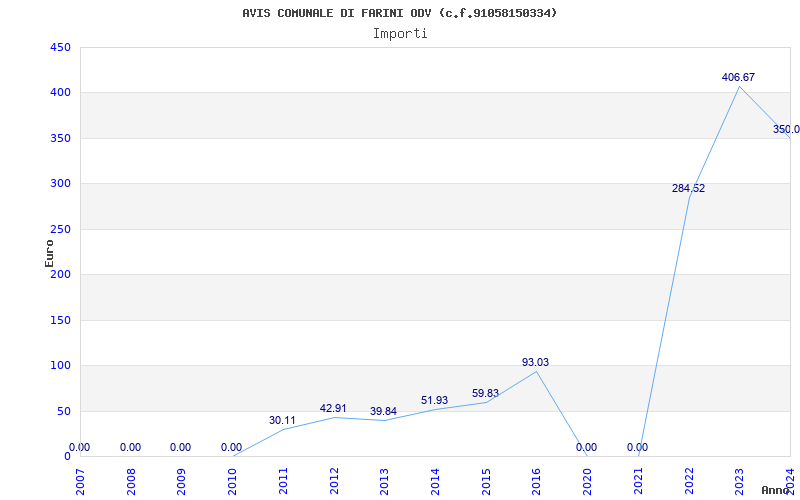Select the 0.00 label above 2010
Screen dimensions: 800x500
(x=231, y=447)
